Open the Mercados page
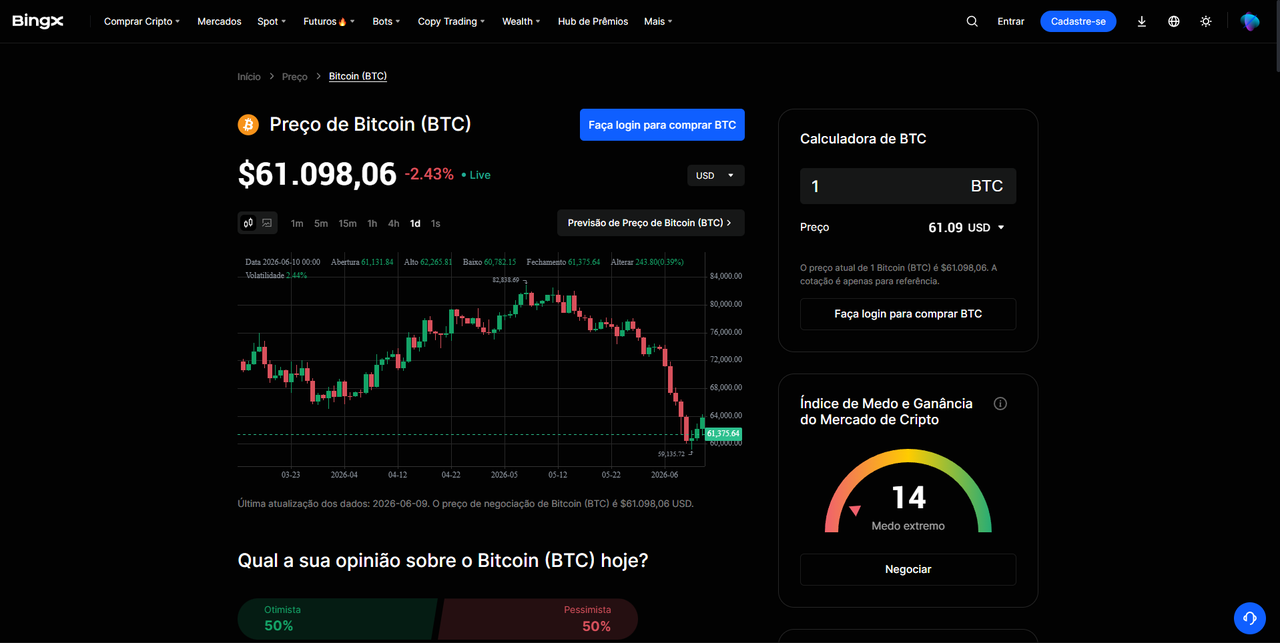This screenshot has width=1280, height=643. [x=219, y=21]
